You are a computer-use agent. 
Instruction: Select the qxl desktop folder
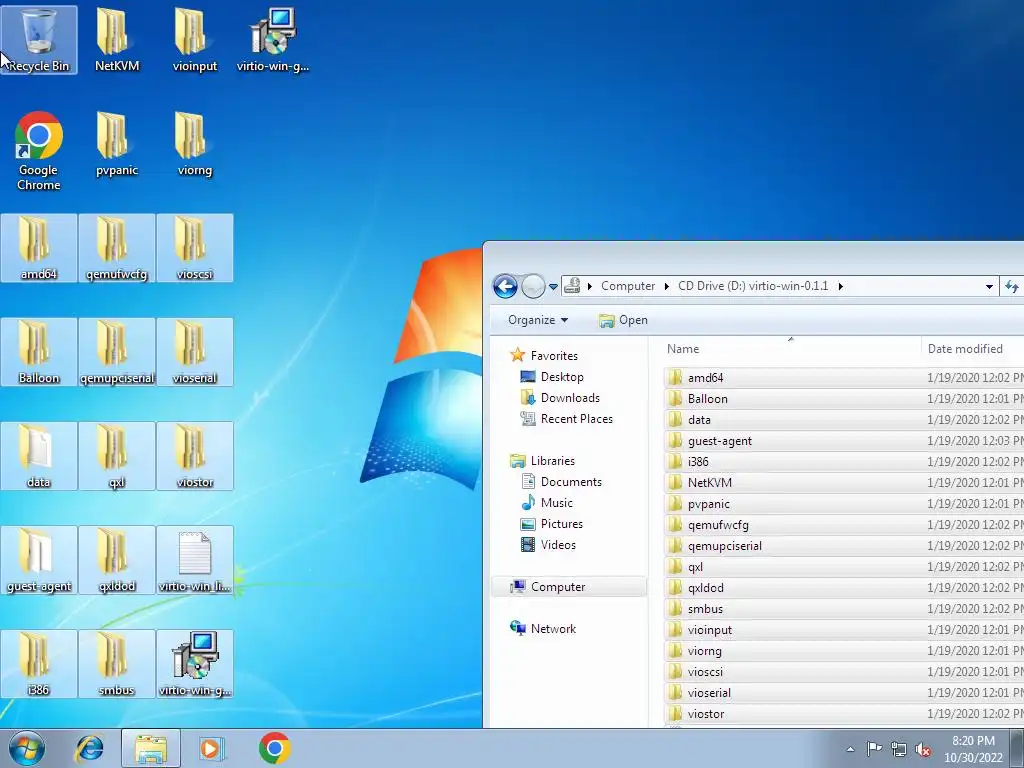click(117, 456)
